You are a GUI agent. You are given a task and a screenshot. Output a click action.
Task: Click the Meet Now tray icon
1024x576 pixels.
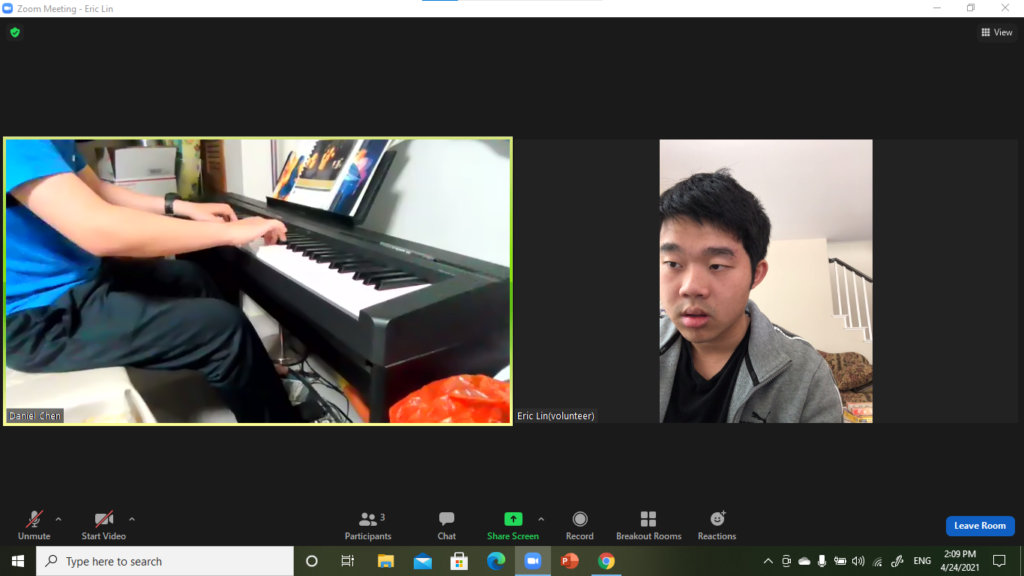coord(786,561)
